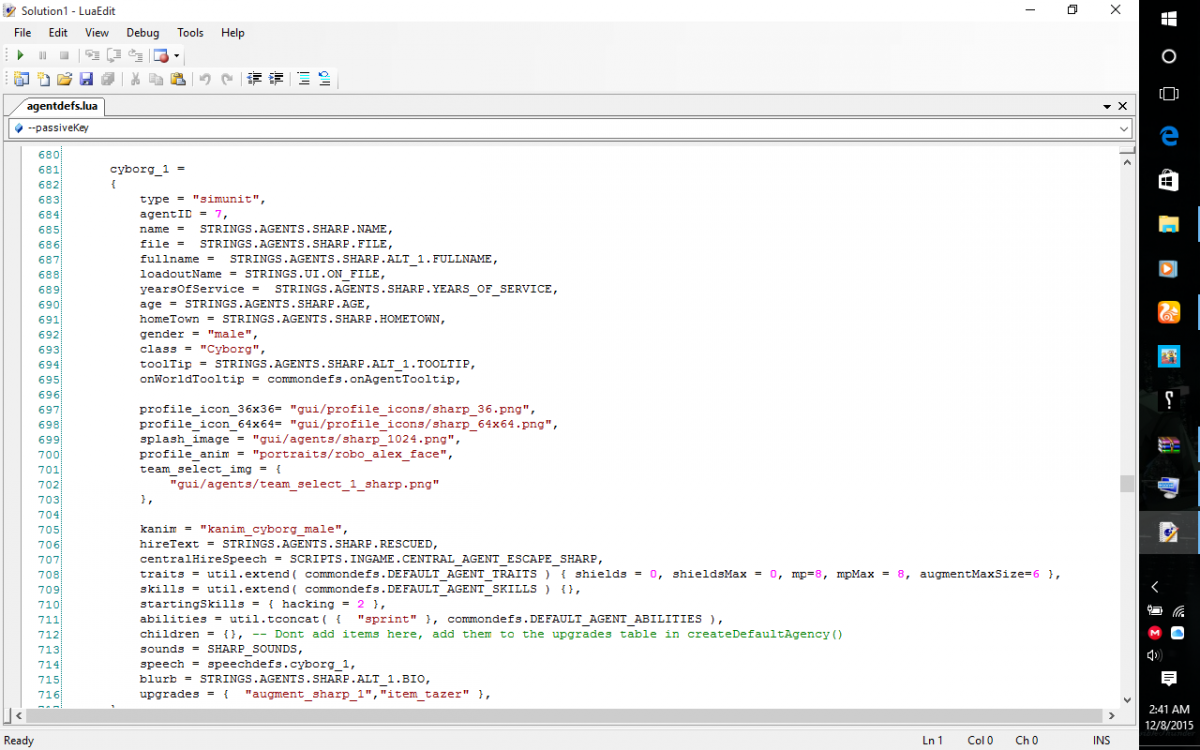Click the Unindent selection icon

(x=254, y=79)
